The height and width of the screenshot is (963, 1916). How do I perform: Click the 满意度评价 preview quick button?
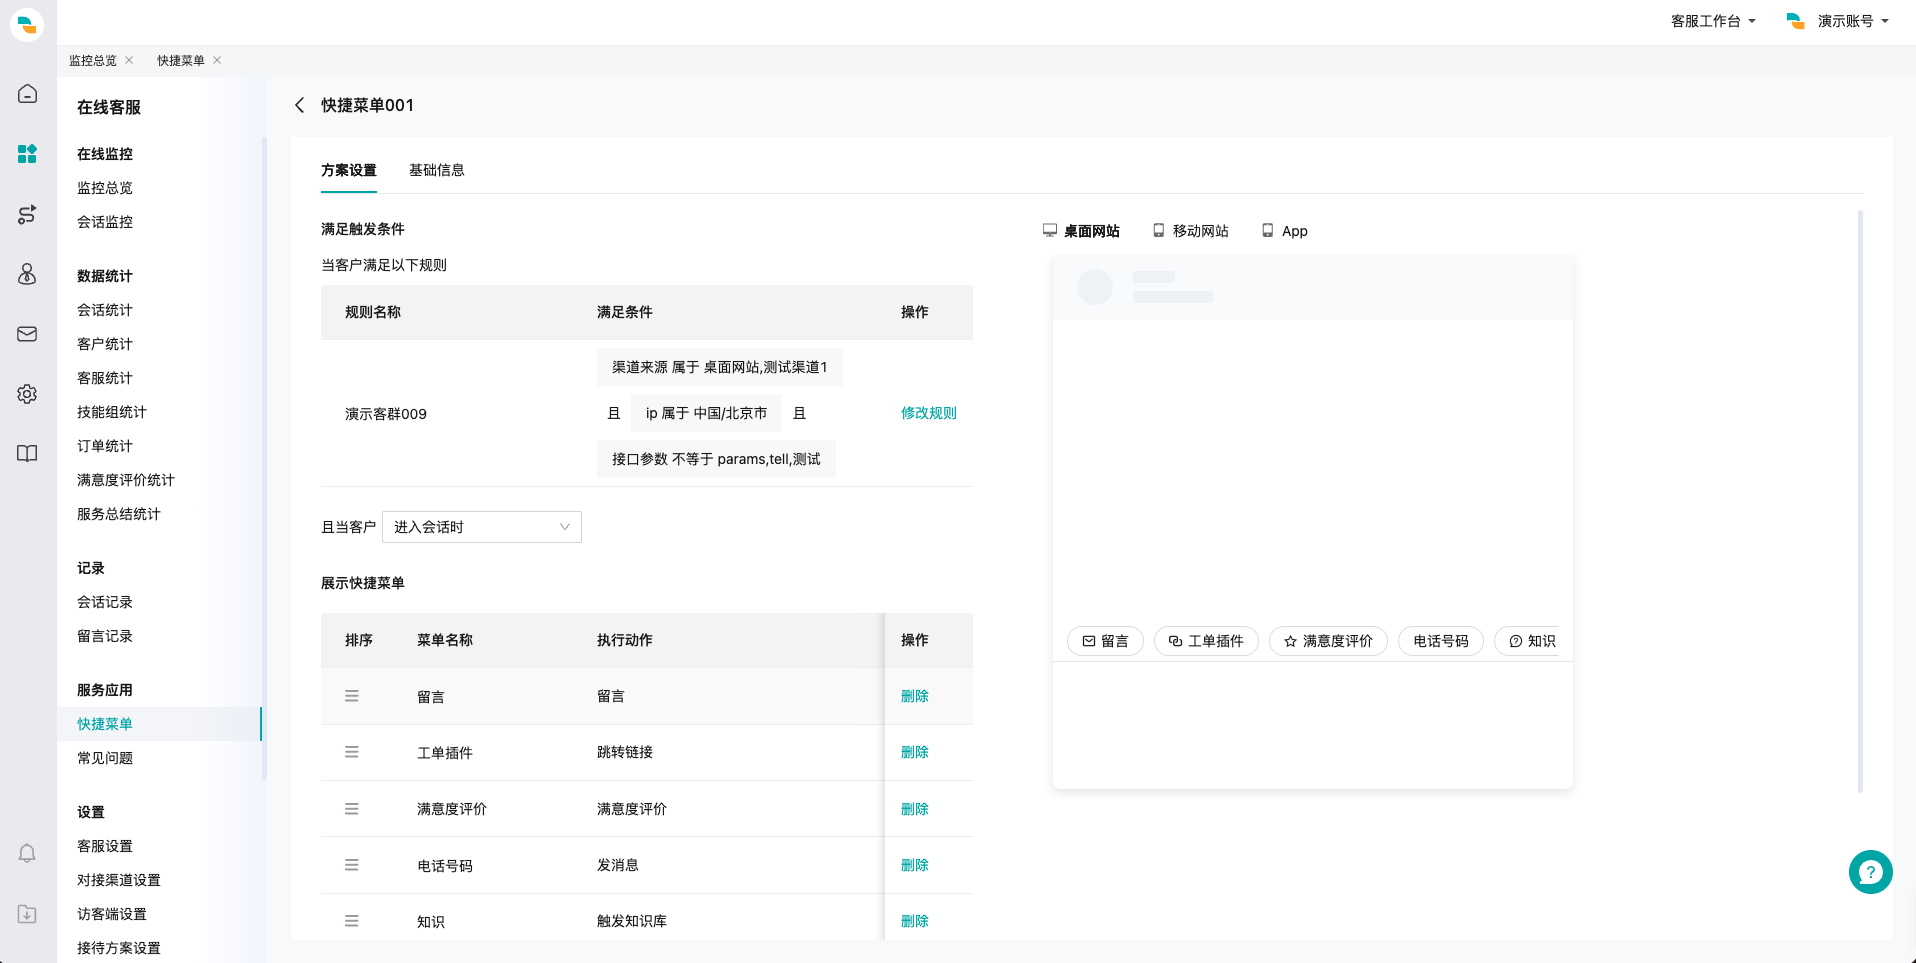click(1328, 641)
